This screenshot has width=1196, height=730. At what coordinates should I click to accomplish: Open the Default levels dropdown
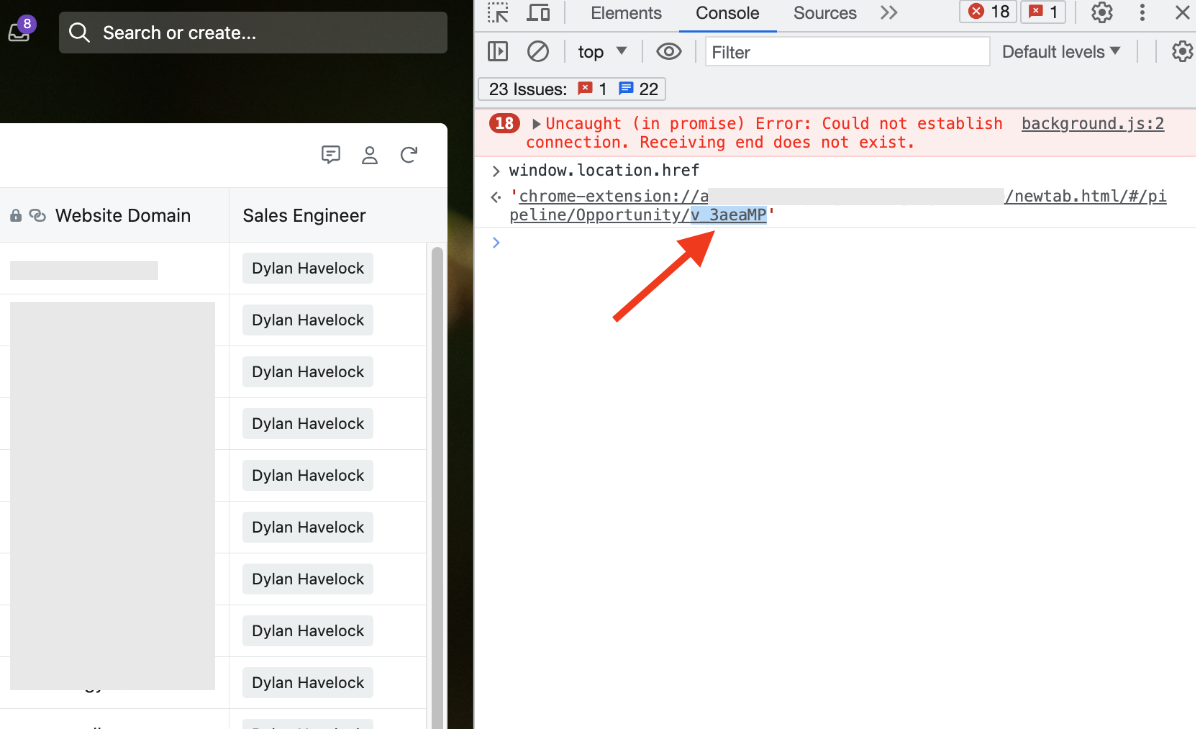coord(1060,51)
